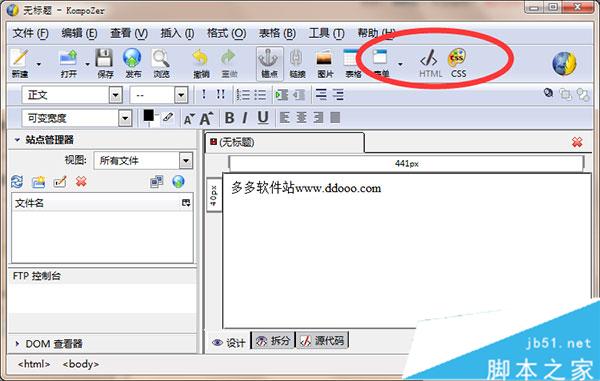Apply bulleted list formatting

pyautogui.click(x=260, y=95)
